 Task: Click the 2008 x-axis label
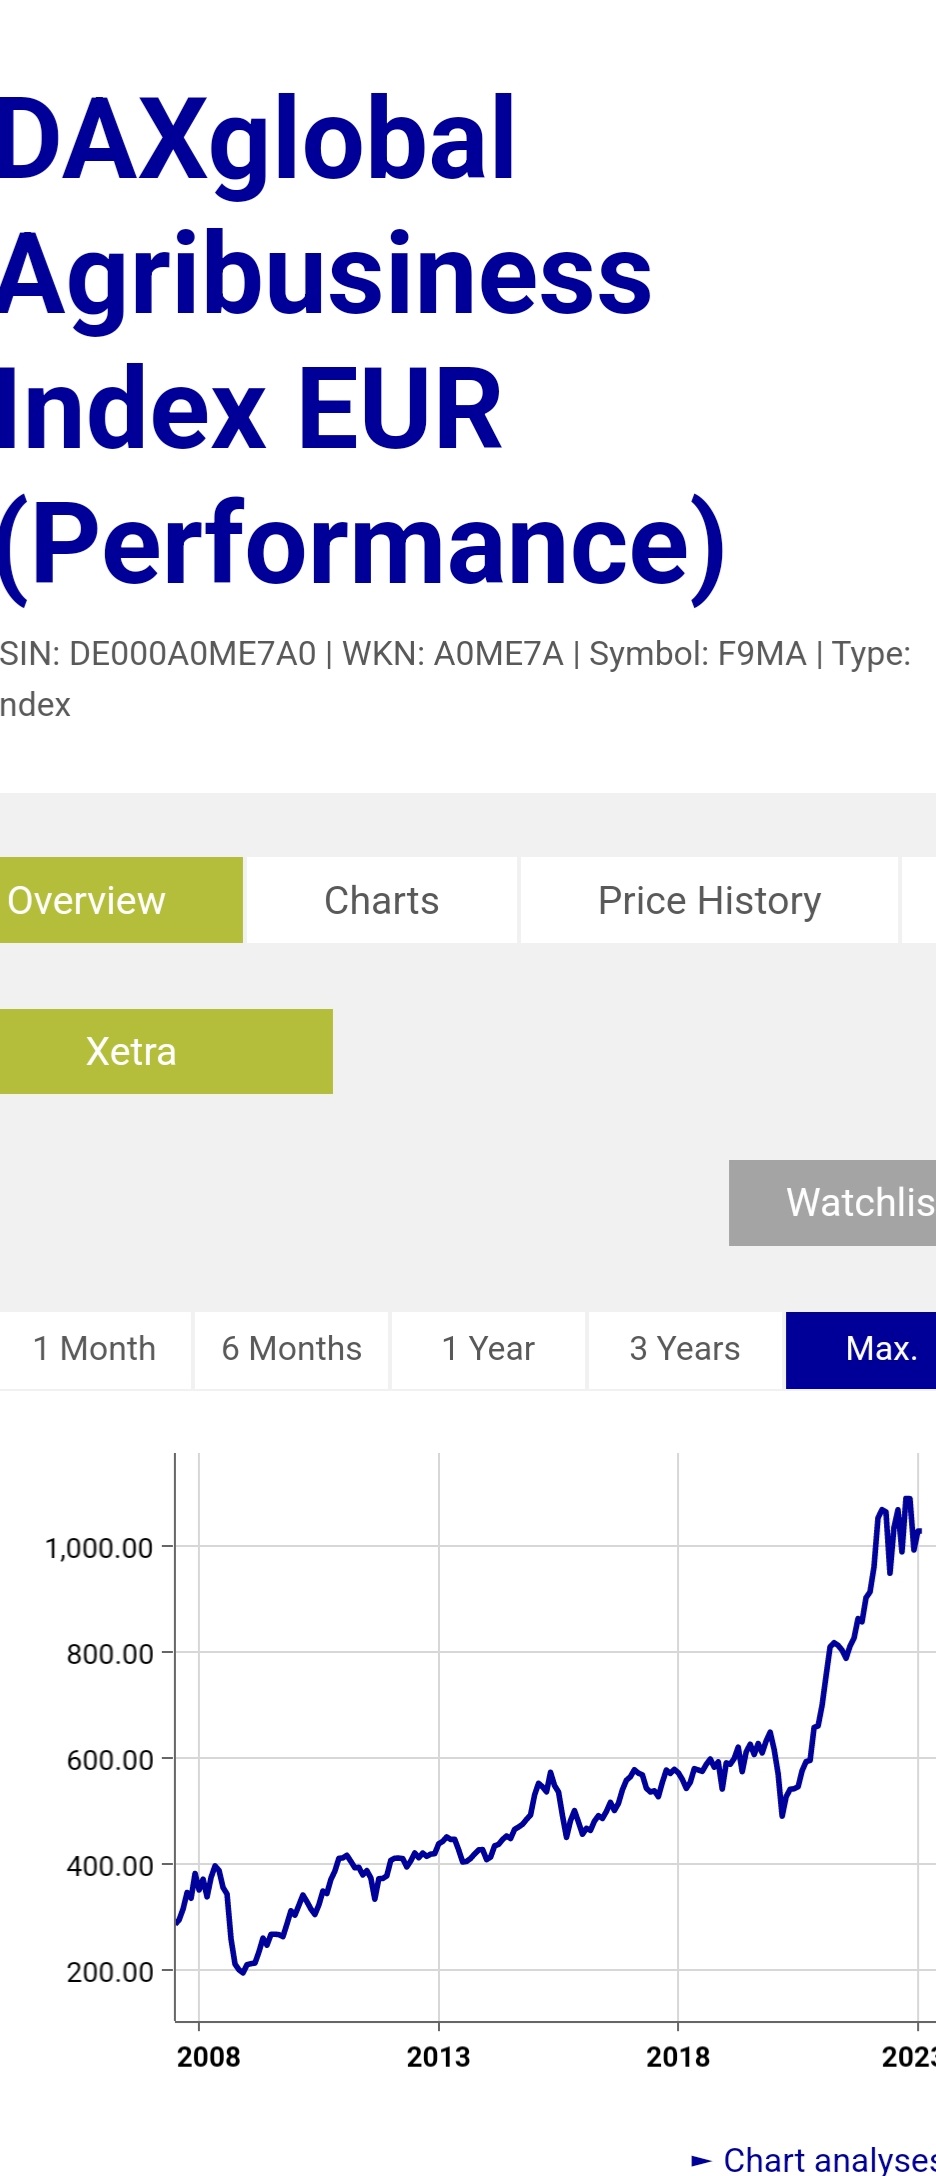208,2057
